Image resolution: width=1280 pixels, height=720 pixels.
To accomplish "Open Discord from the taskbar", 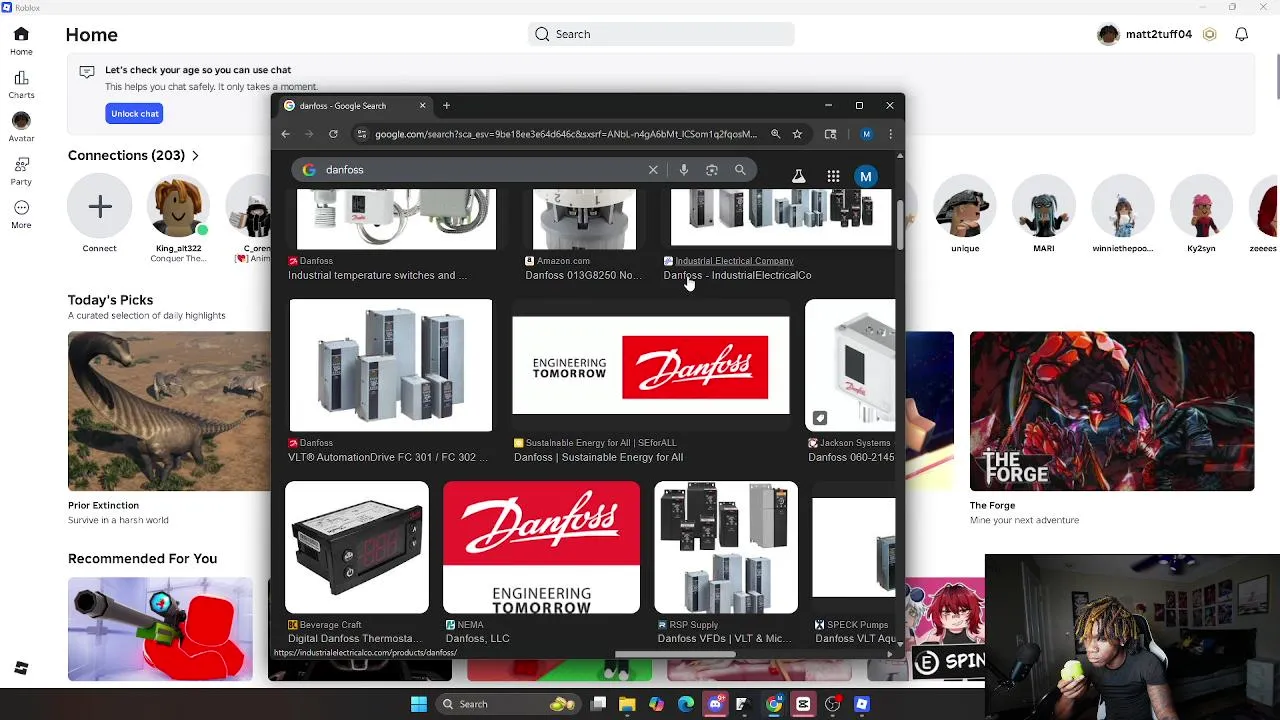I will pyautogui.click(x=715, y=704).
